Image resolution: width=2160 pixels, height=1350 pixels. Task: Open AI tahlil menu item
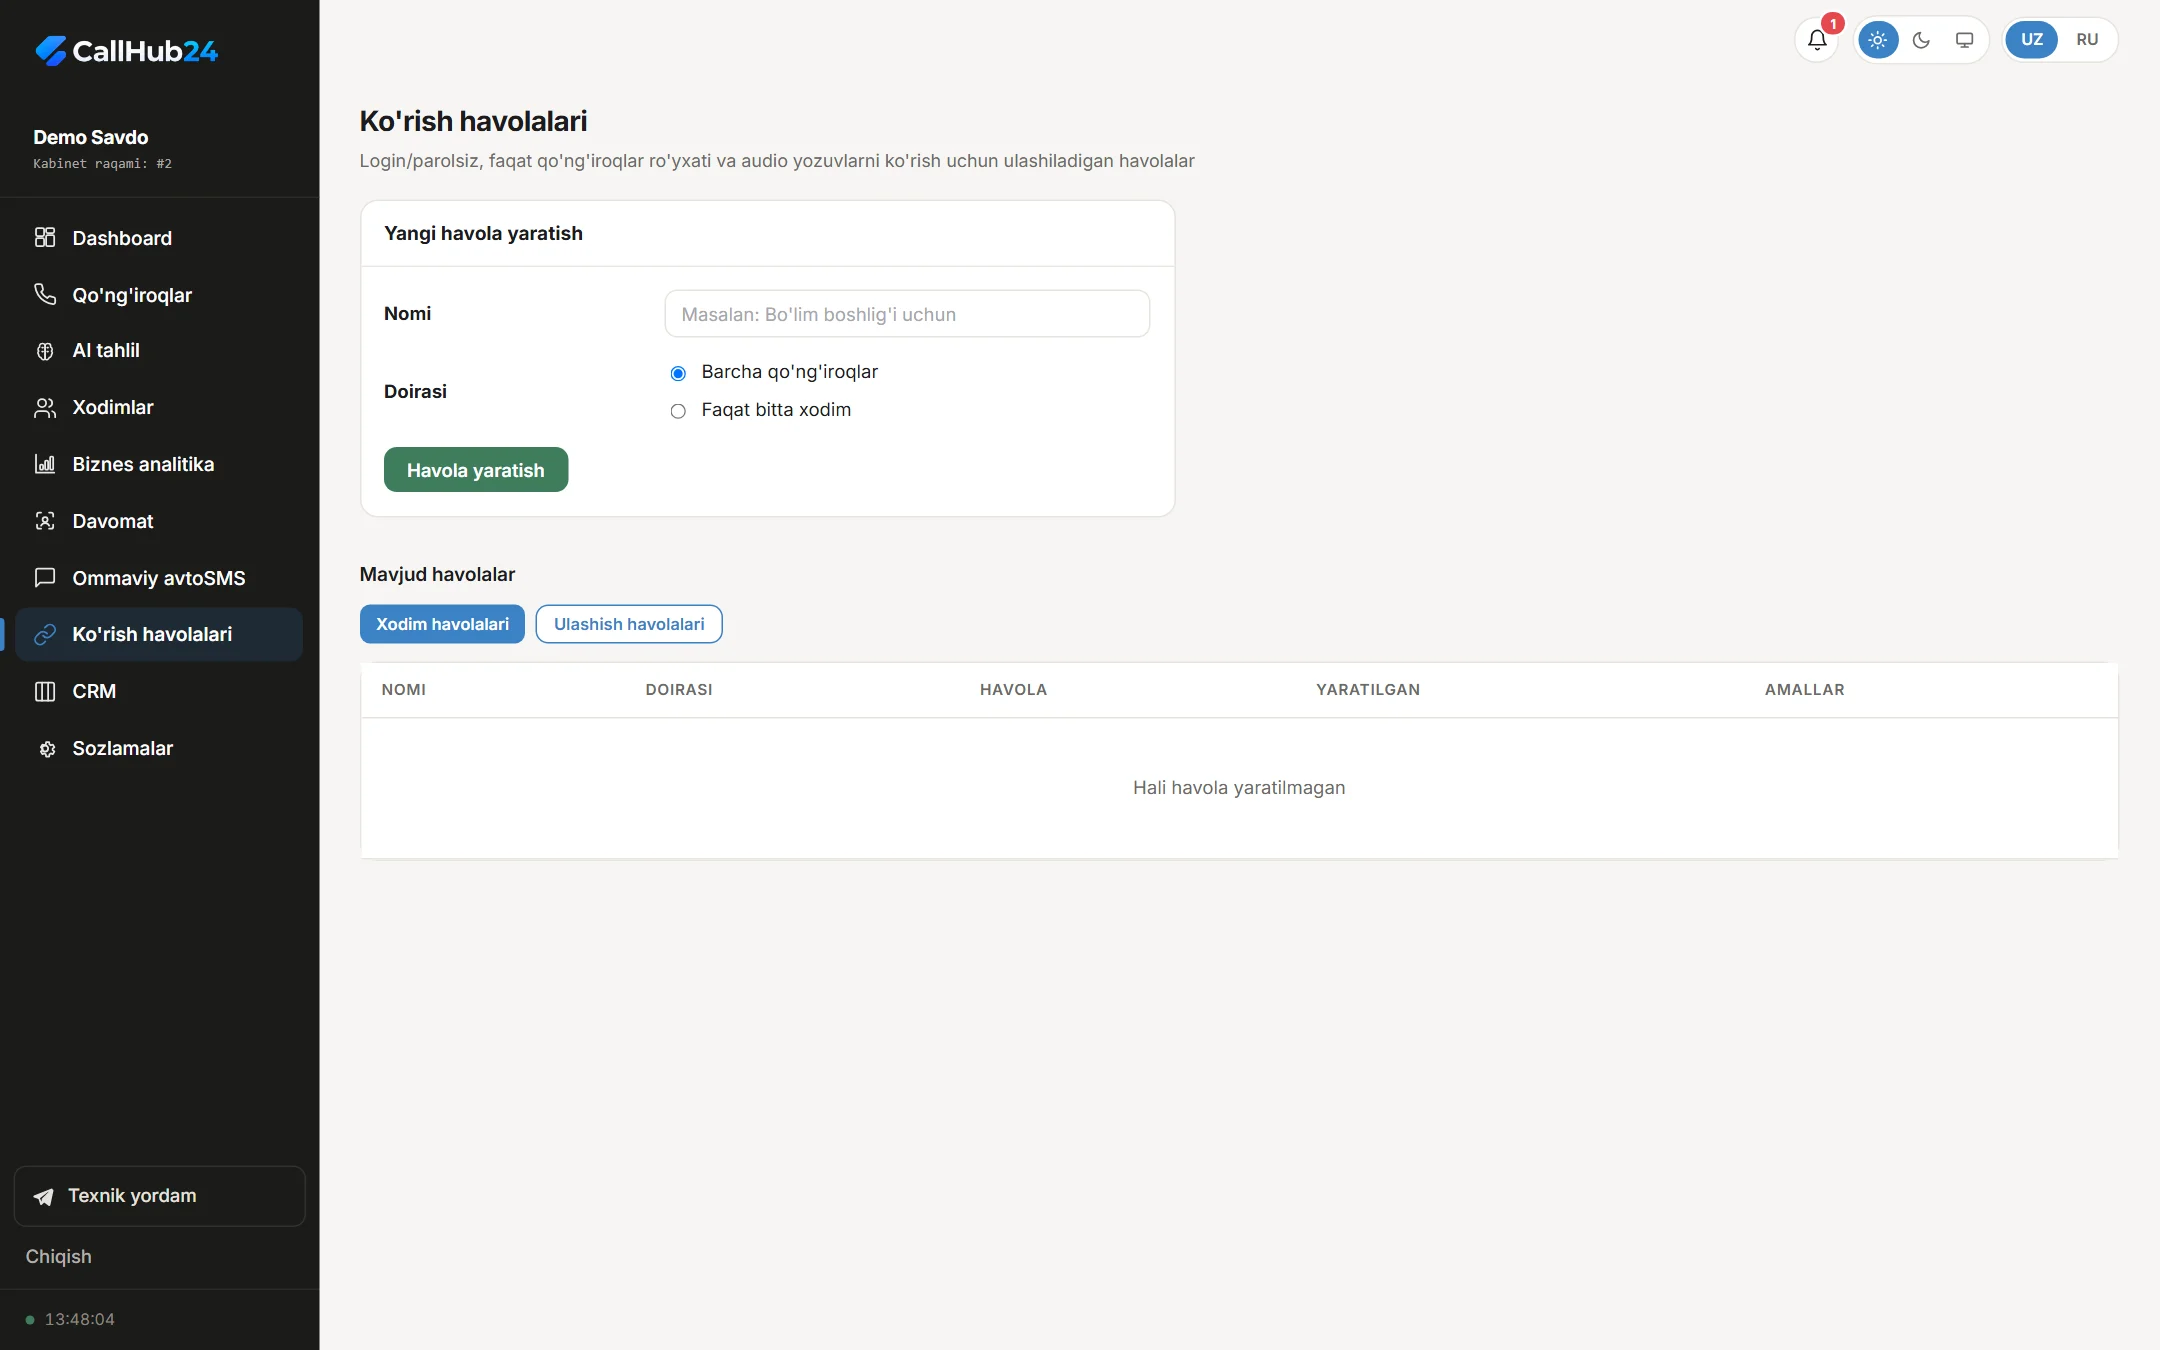pos(159,351)
